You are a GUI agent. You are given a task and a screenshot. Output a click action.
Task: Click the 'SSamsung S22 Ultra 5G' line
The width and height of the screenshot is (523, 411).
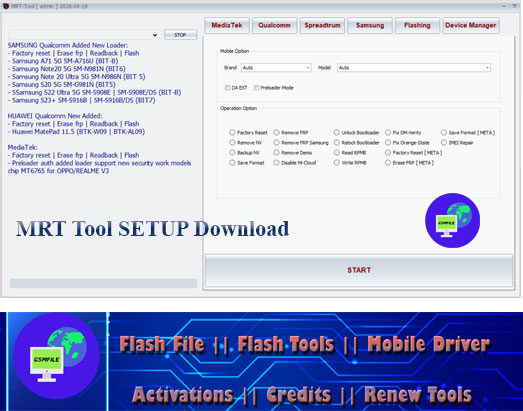click(94, 92)
